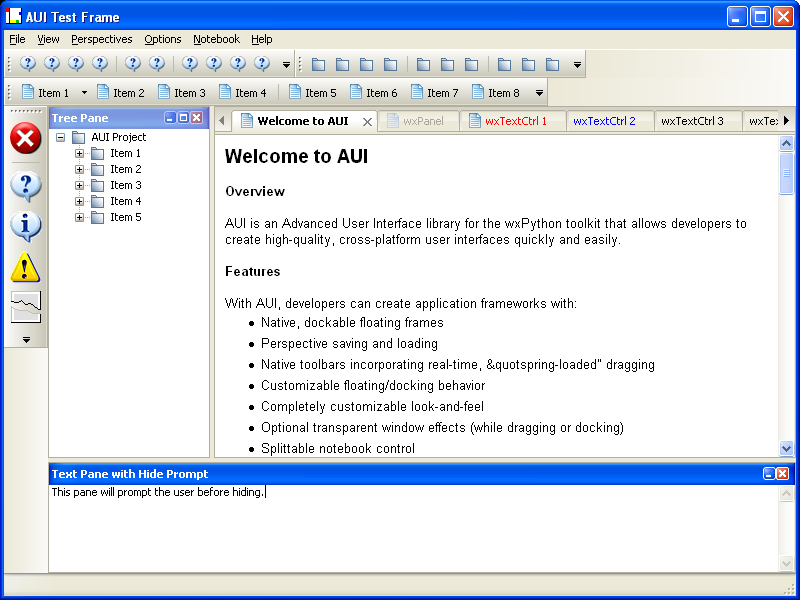Screen dimensions: 800x600
Task: Open the Perspectives menu
Action: [x=101, y=39]
